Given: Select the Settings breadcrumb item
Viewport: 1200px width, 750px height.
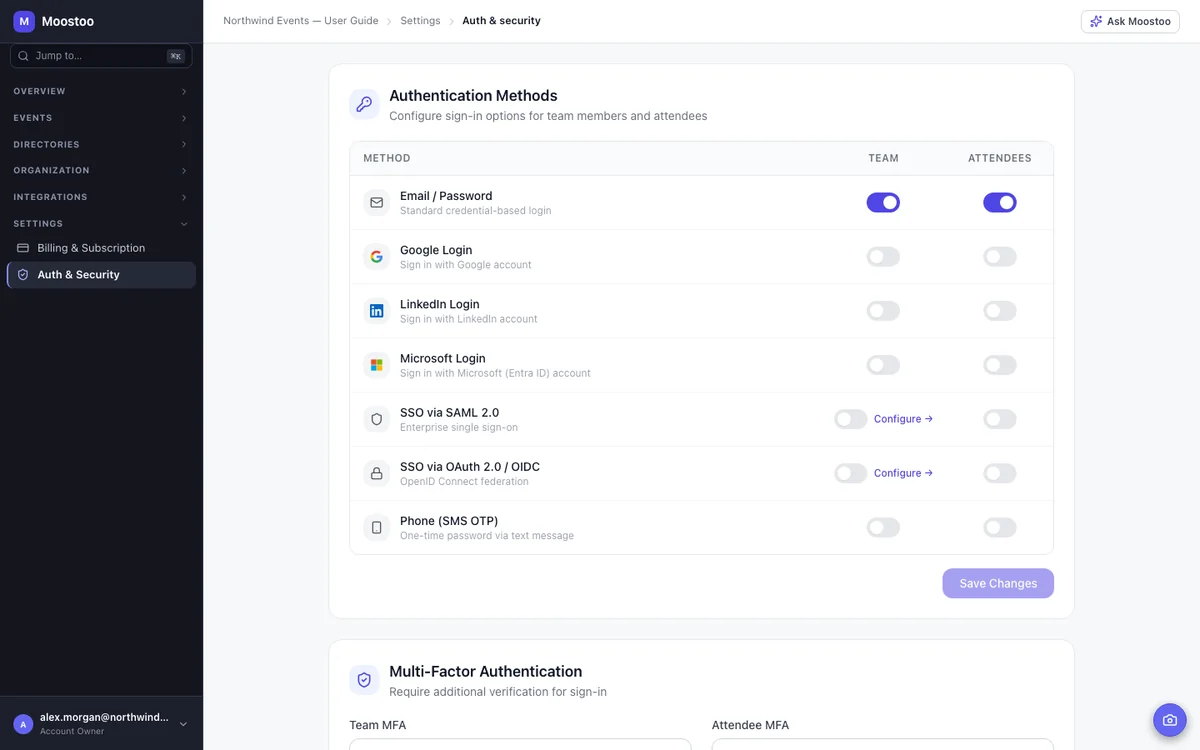Looking at the screenshot, I should 420,21.
